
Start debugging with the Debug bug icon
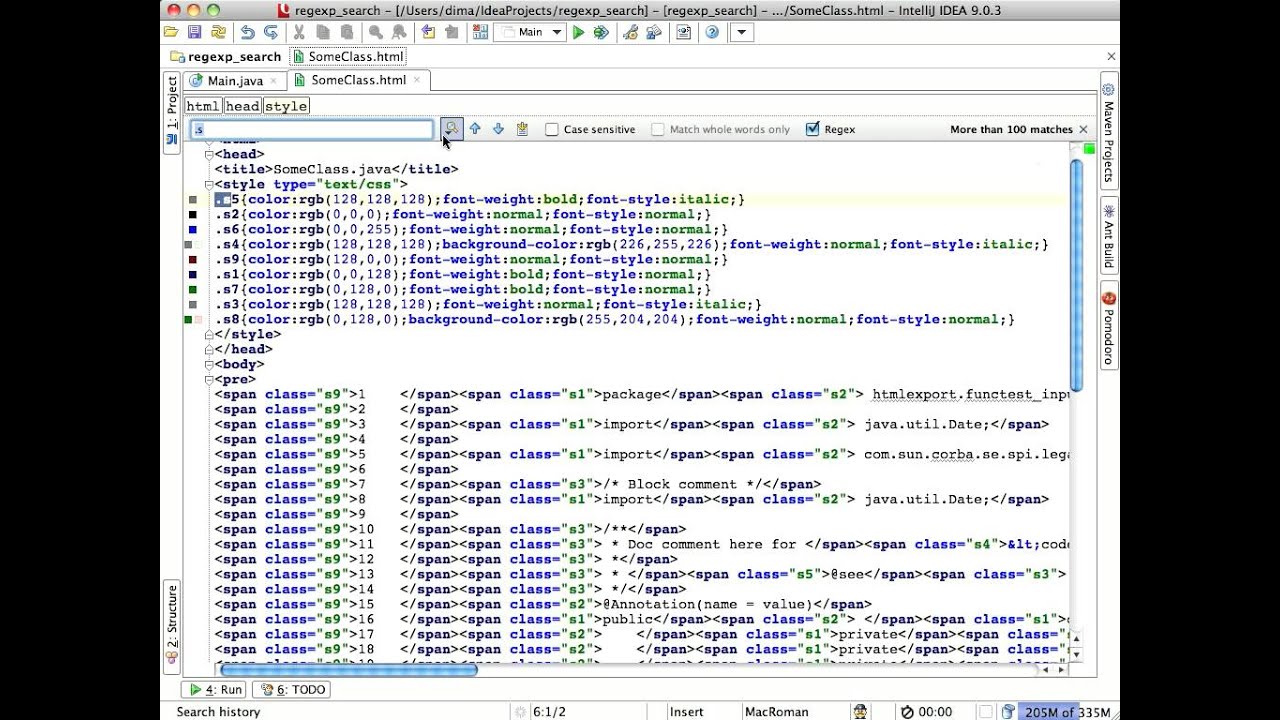(x=601, y=32)
